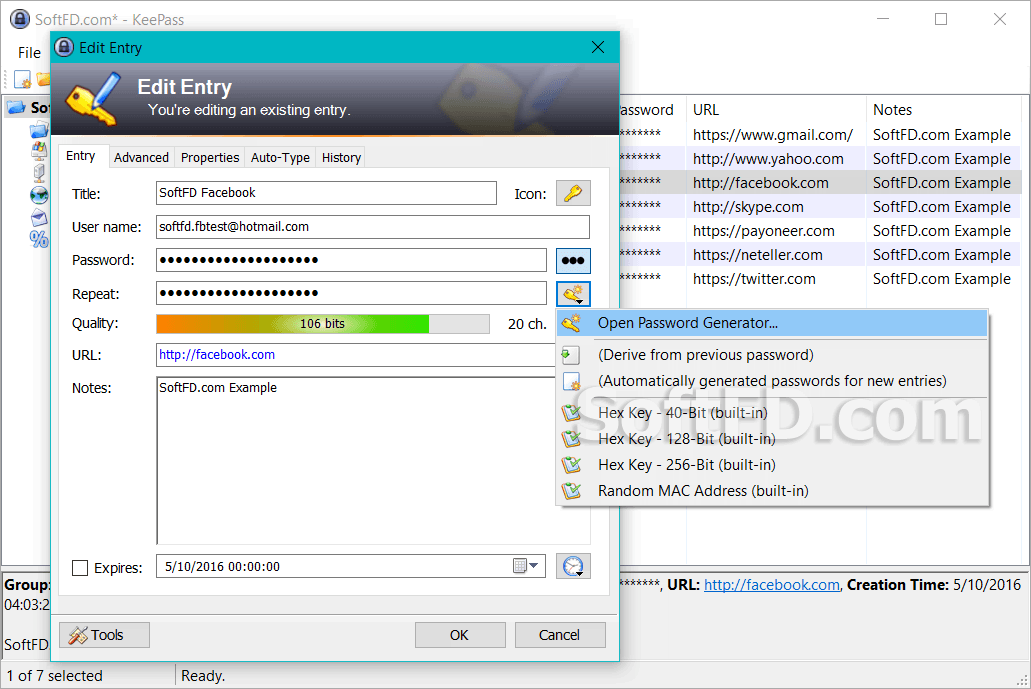Pick the Hex Key 40-Bit profile
This screenshot has width=1031, height=689.
[x=772, y=413]
